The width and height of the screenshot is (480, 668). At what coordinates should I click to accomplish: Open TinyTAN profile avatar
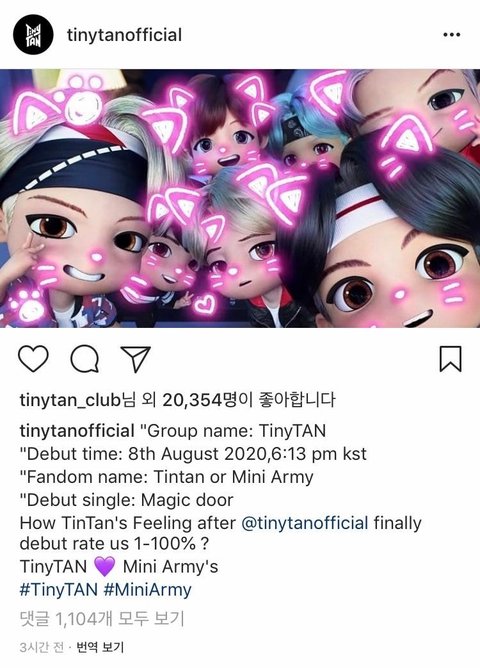pyautogui.click(x=33, y=35)
